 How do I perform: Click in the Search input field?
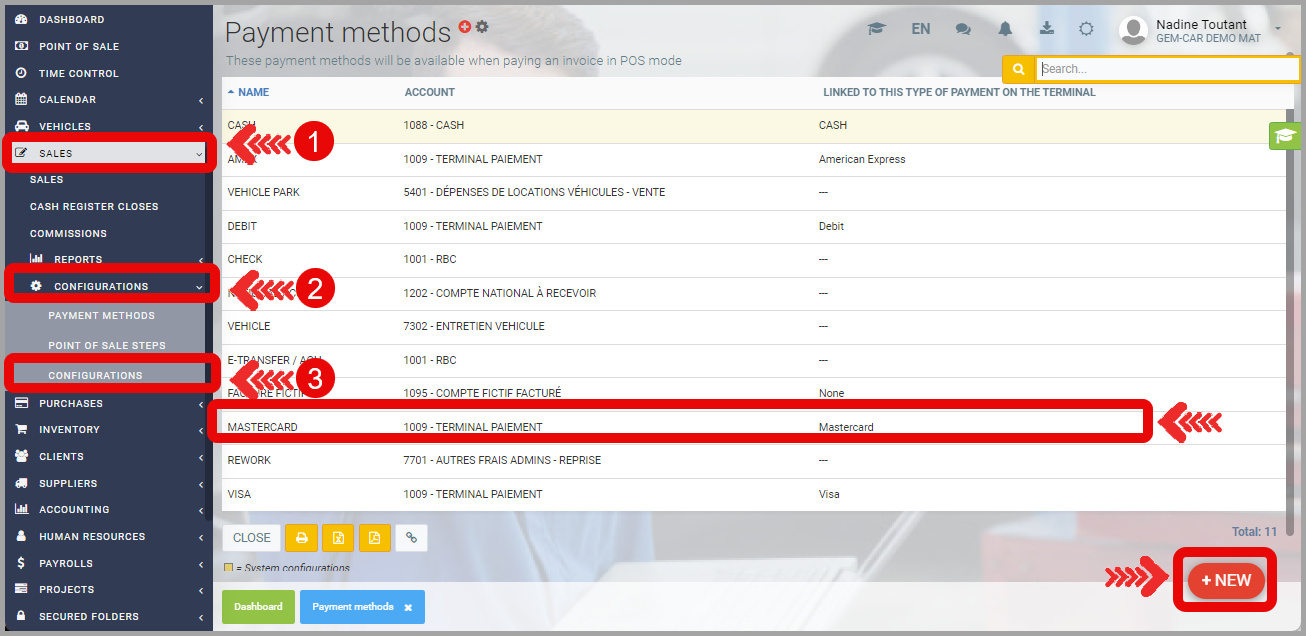(x=1166, y=69)
